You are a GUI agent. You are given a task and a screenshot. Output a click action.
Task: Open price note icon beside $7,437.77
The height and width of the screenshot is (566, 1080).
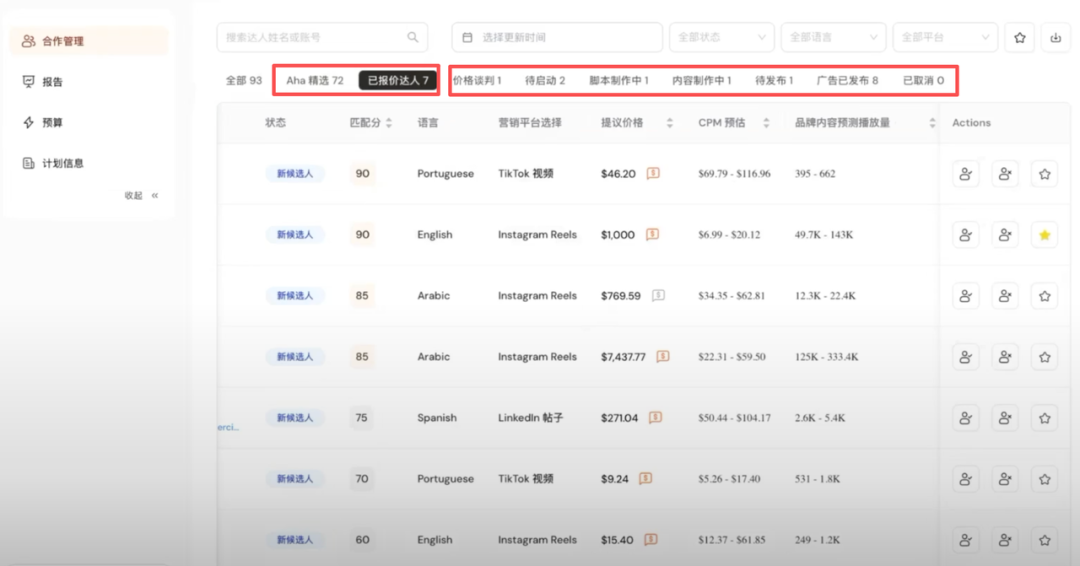pyautogui.click(x=663, y=356)
